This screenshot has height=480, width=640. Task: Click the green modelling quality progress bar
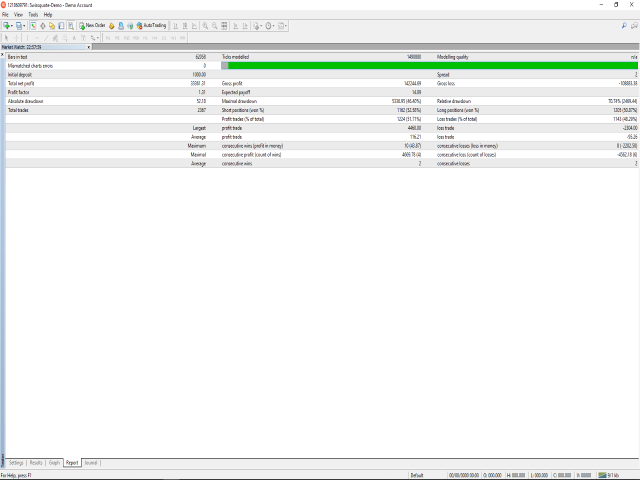click(x=429, y=66)
